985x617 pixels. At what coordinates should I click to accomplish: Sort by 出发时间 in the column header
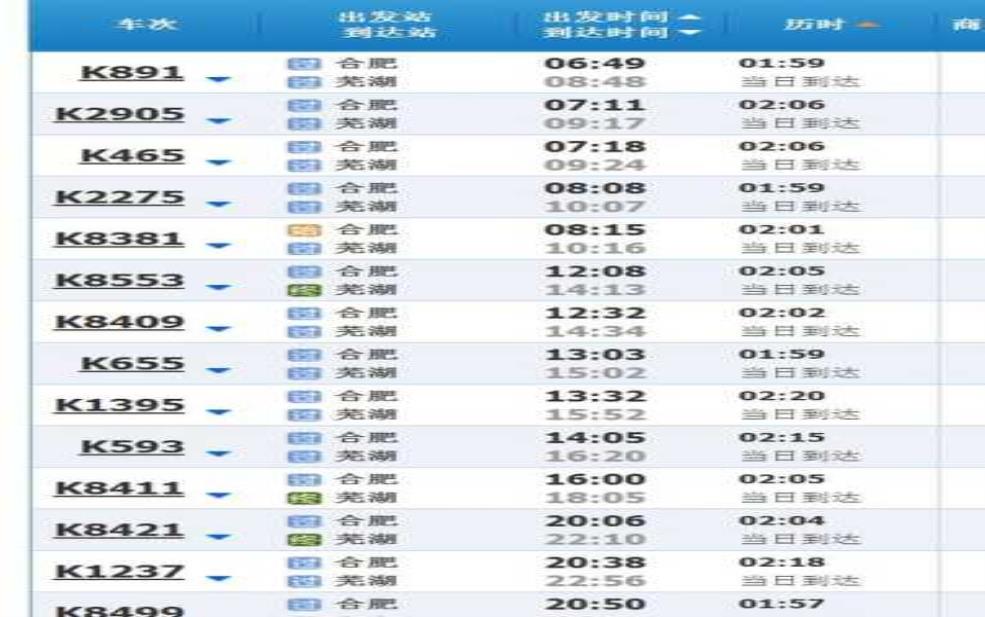coord(621,18)
